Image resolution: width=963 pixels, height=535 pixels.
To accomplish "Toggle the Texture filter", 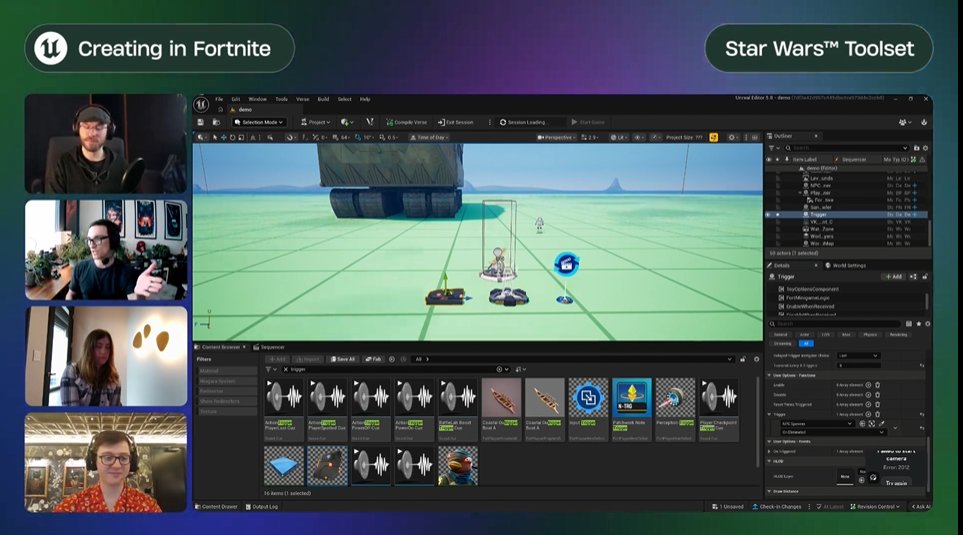I will [x=227, y=411].
